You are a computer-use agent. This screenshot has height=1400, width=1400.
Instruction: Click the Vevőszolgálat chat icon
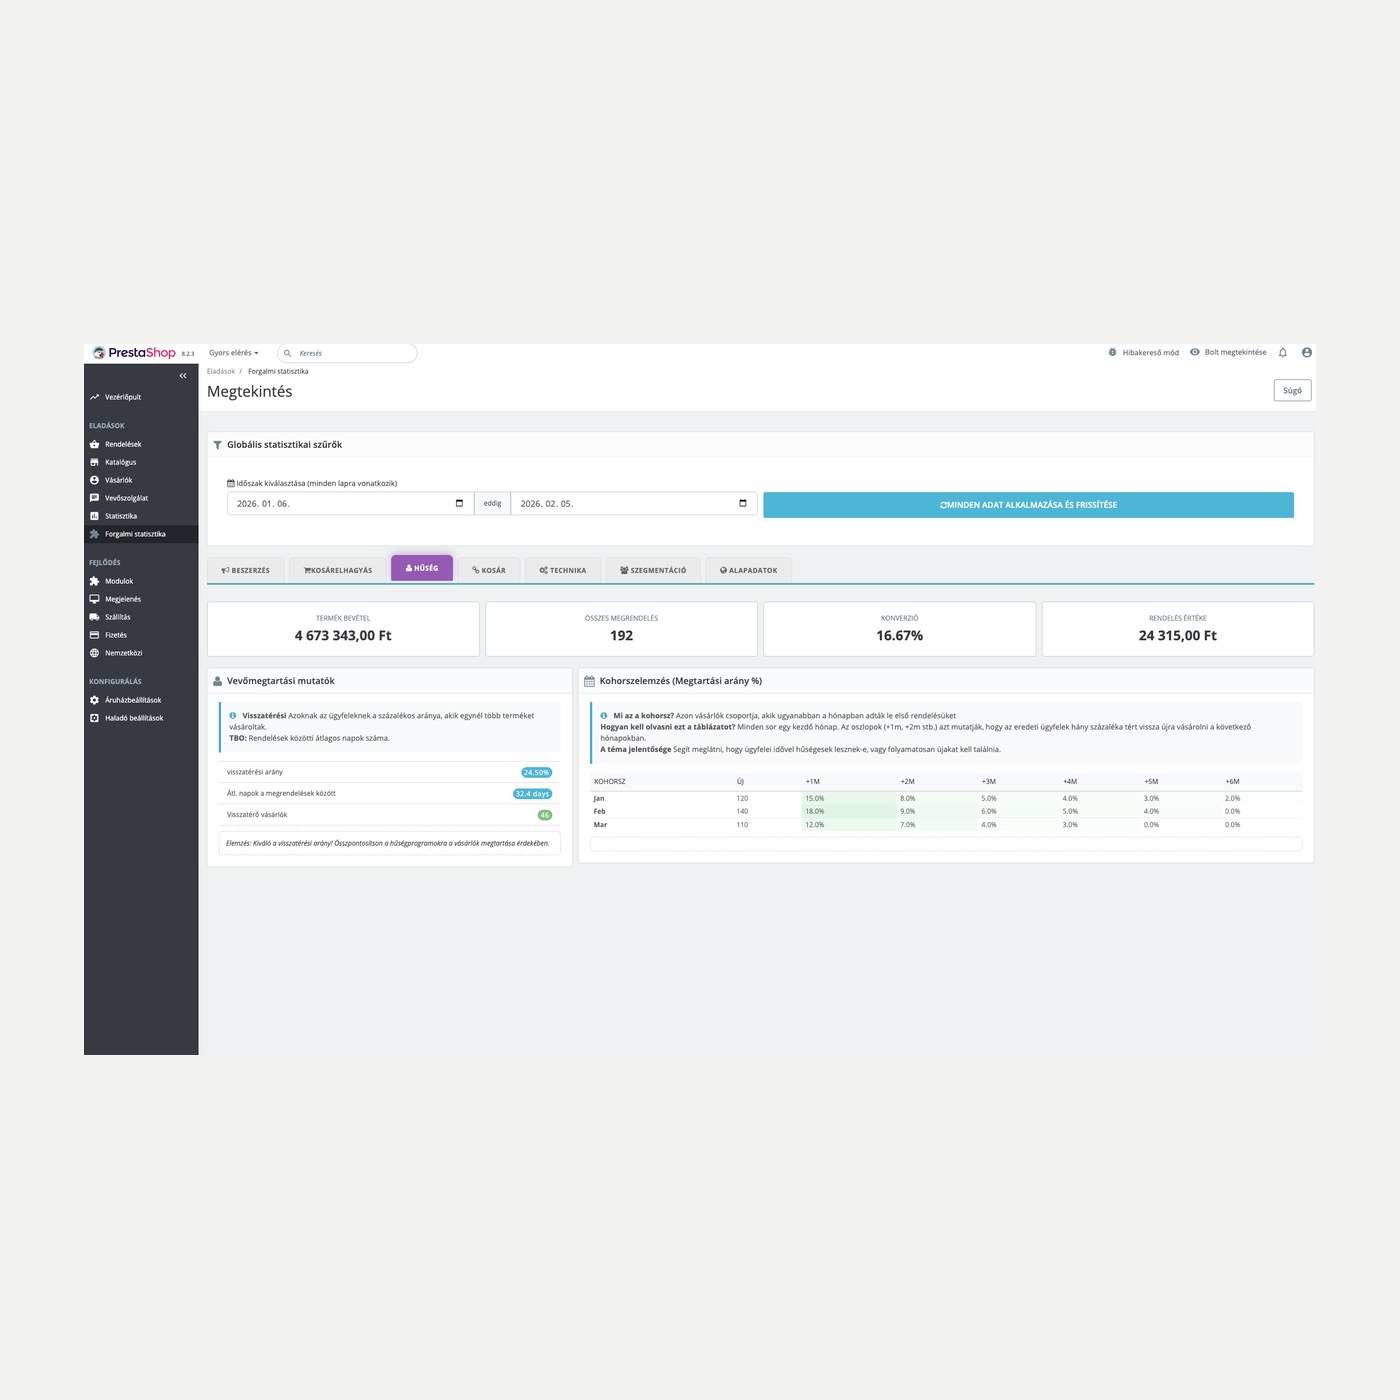point(94,498)
